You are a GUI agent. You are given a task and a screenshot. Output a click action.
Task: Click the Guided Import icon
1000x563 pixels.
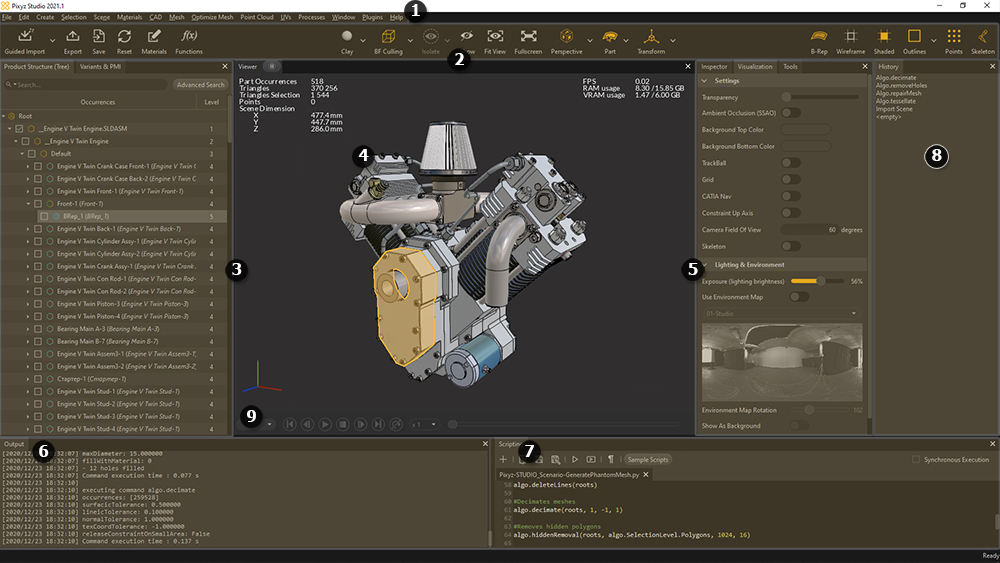27,36
